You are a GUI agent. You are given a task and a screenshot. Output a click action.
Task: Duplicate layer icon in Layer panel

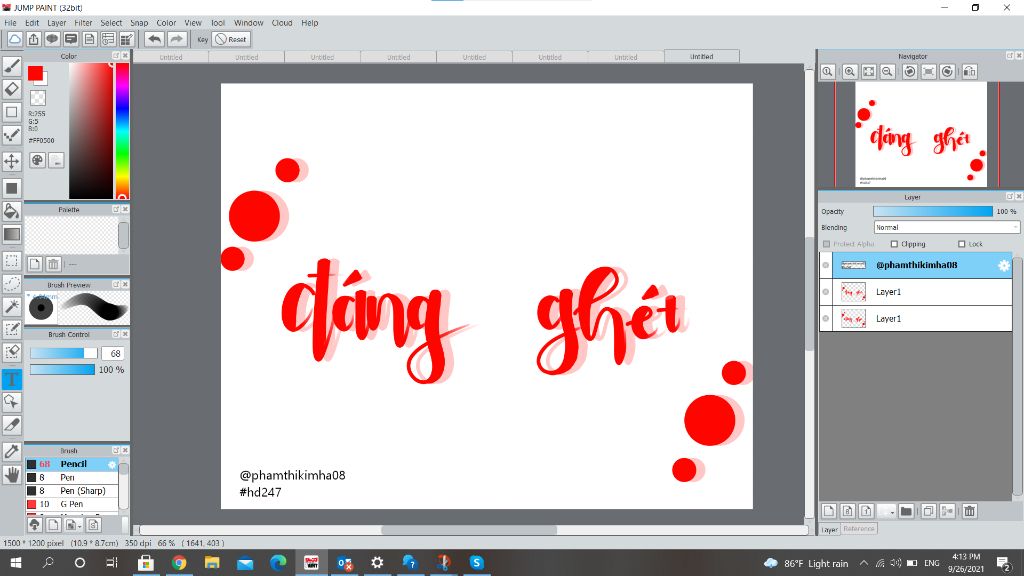tap(928, 511)
